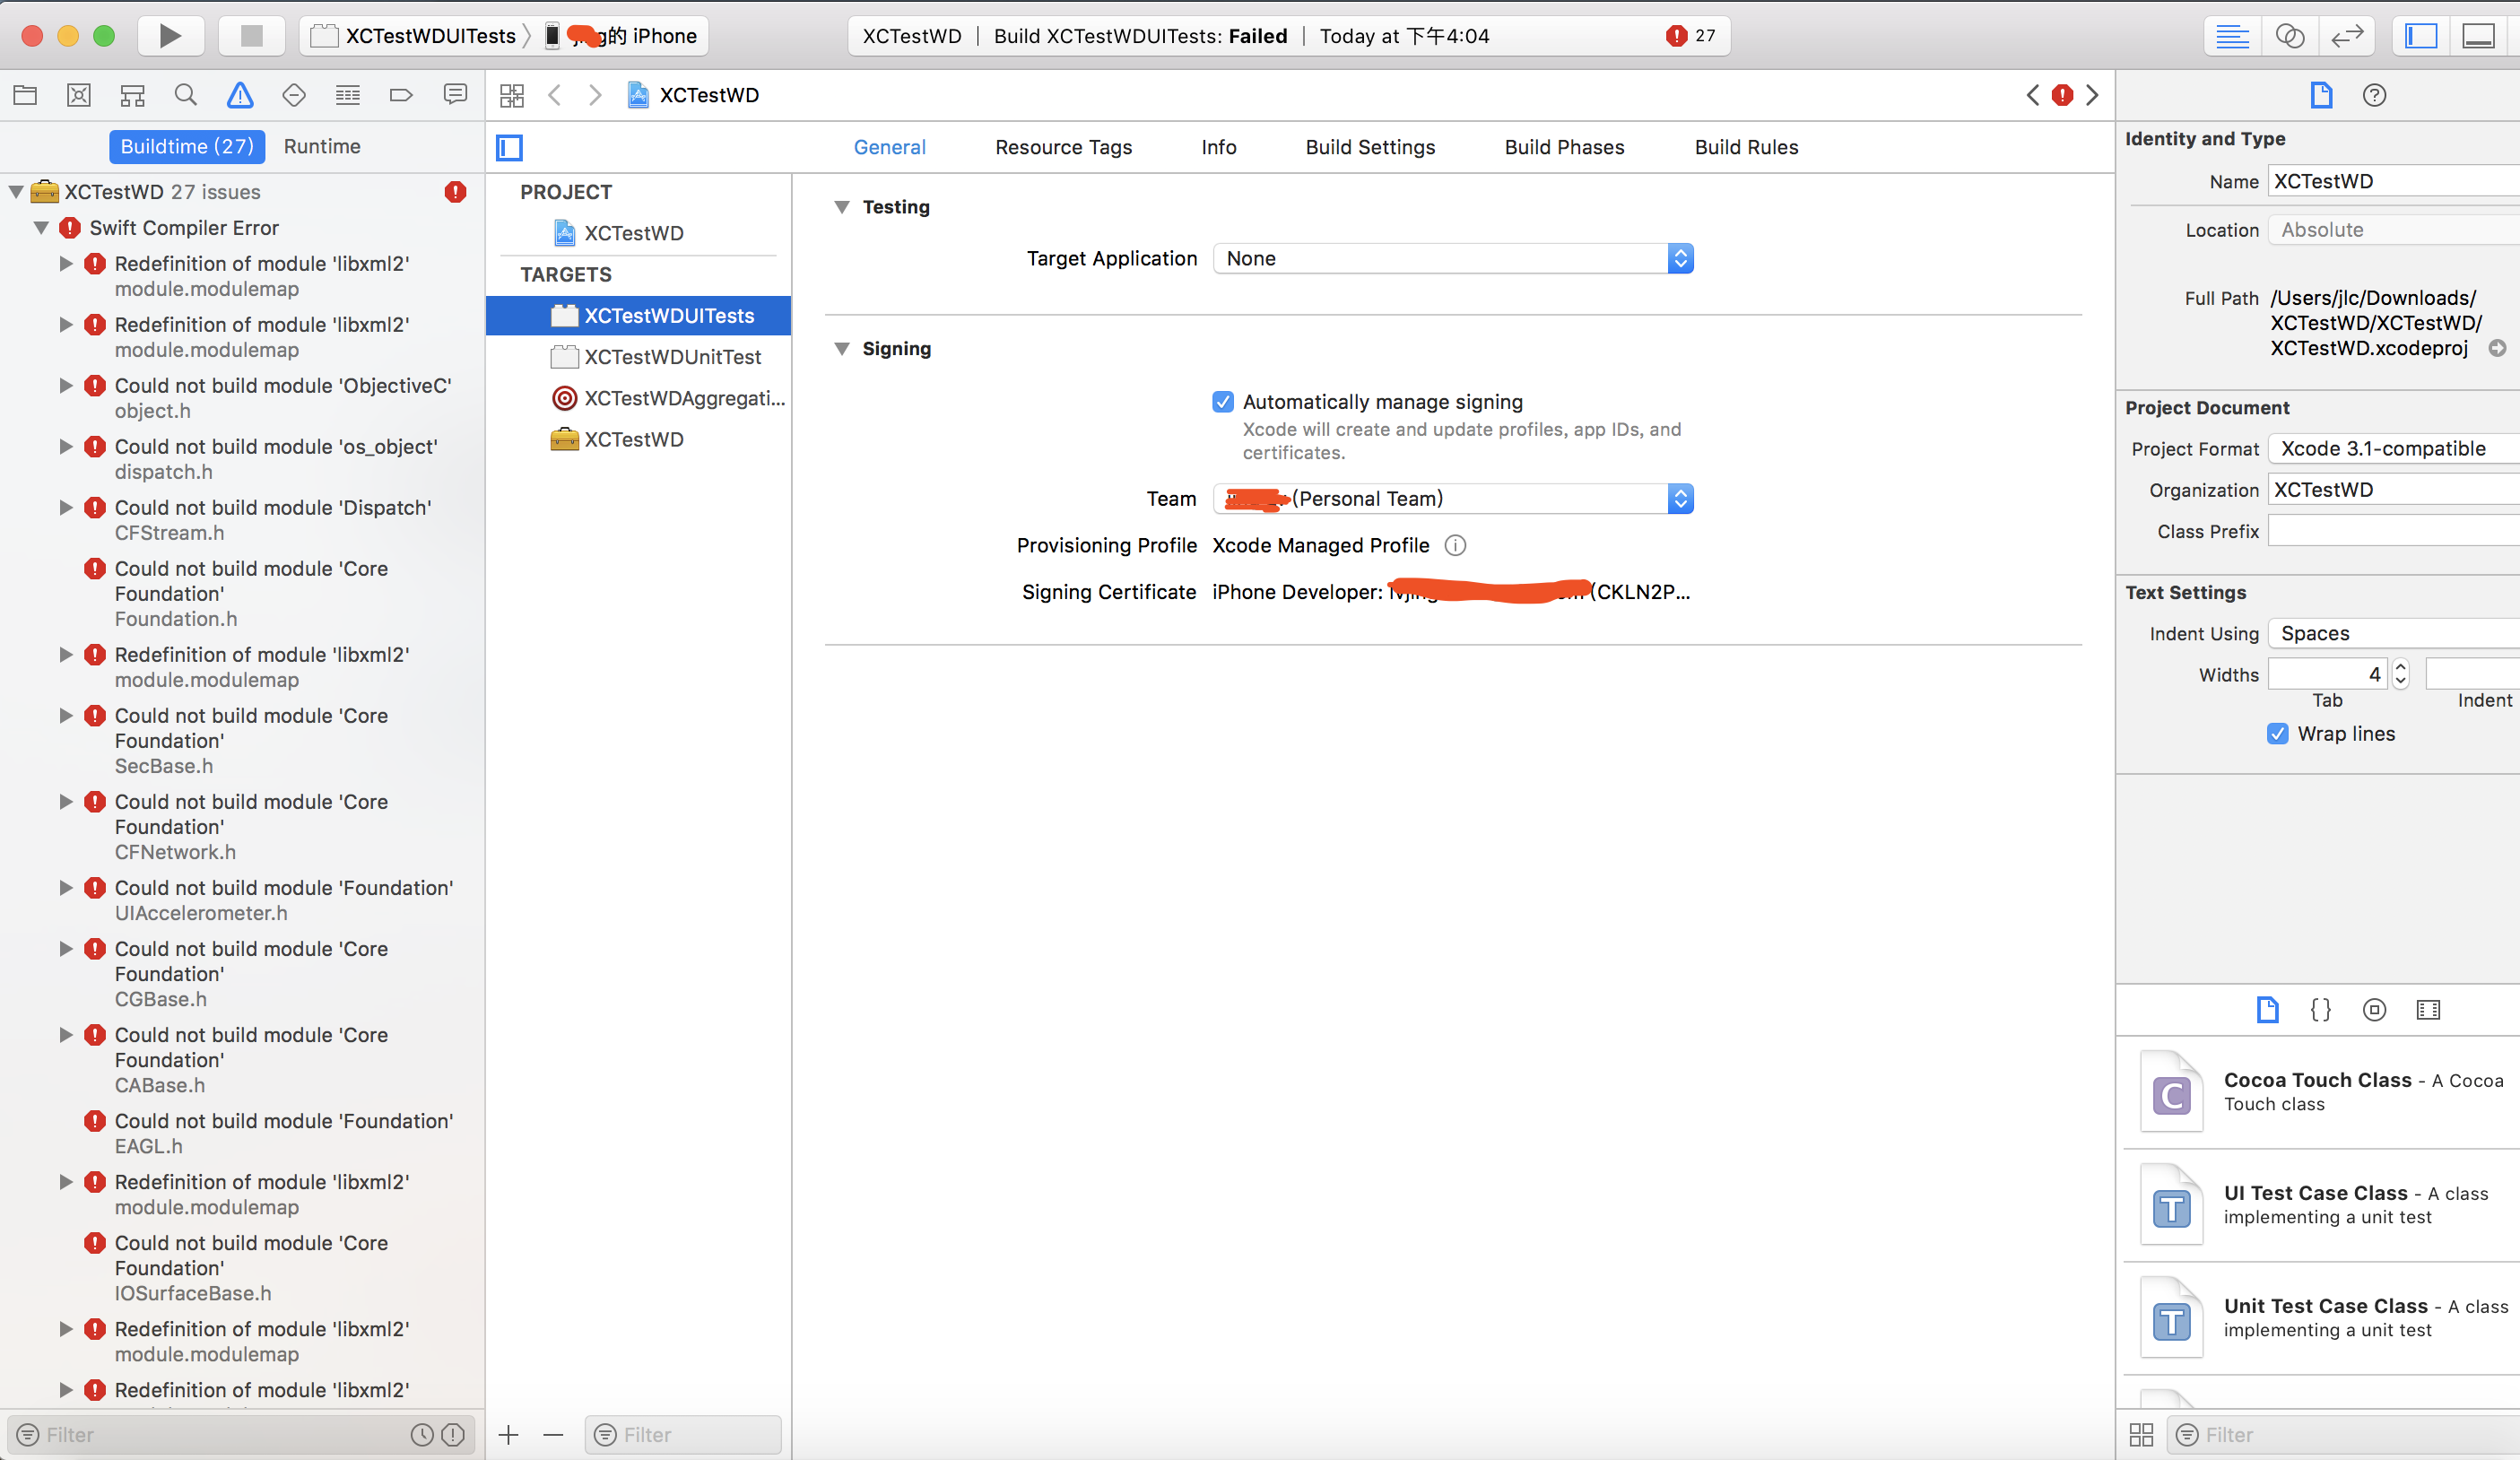
Task: Switch to the Build Settings tab
Action: coord(1370,147)
